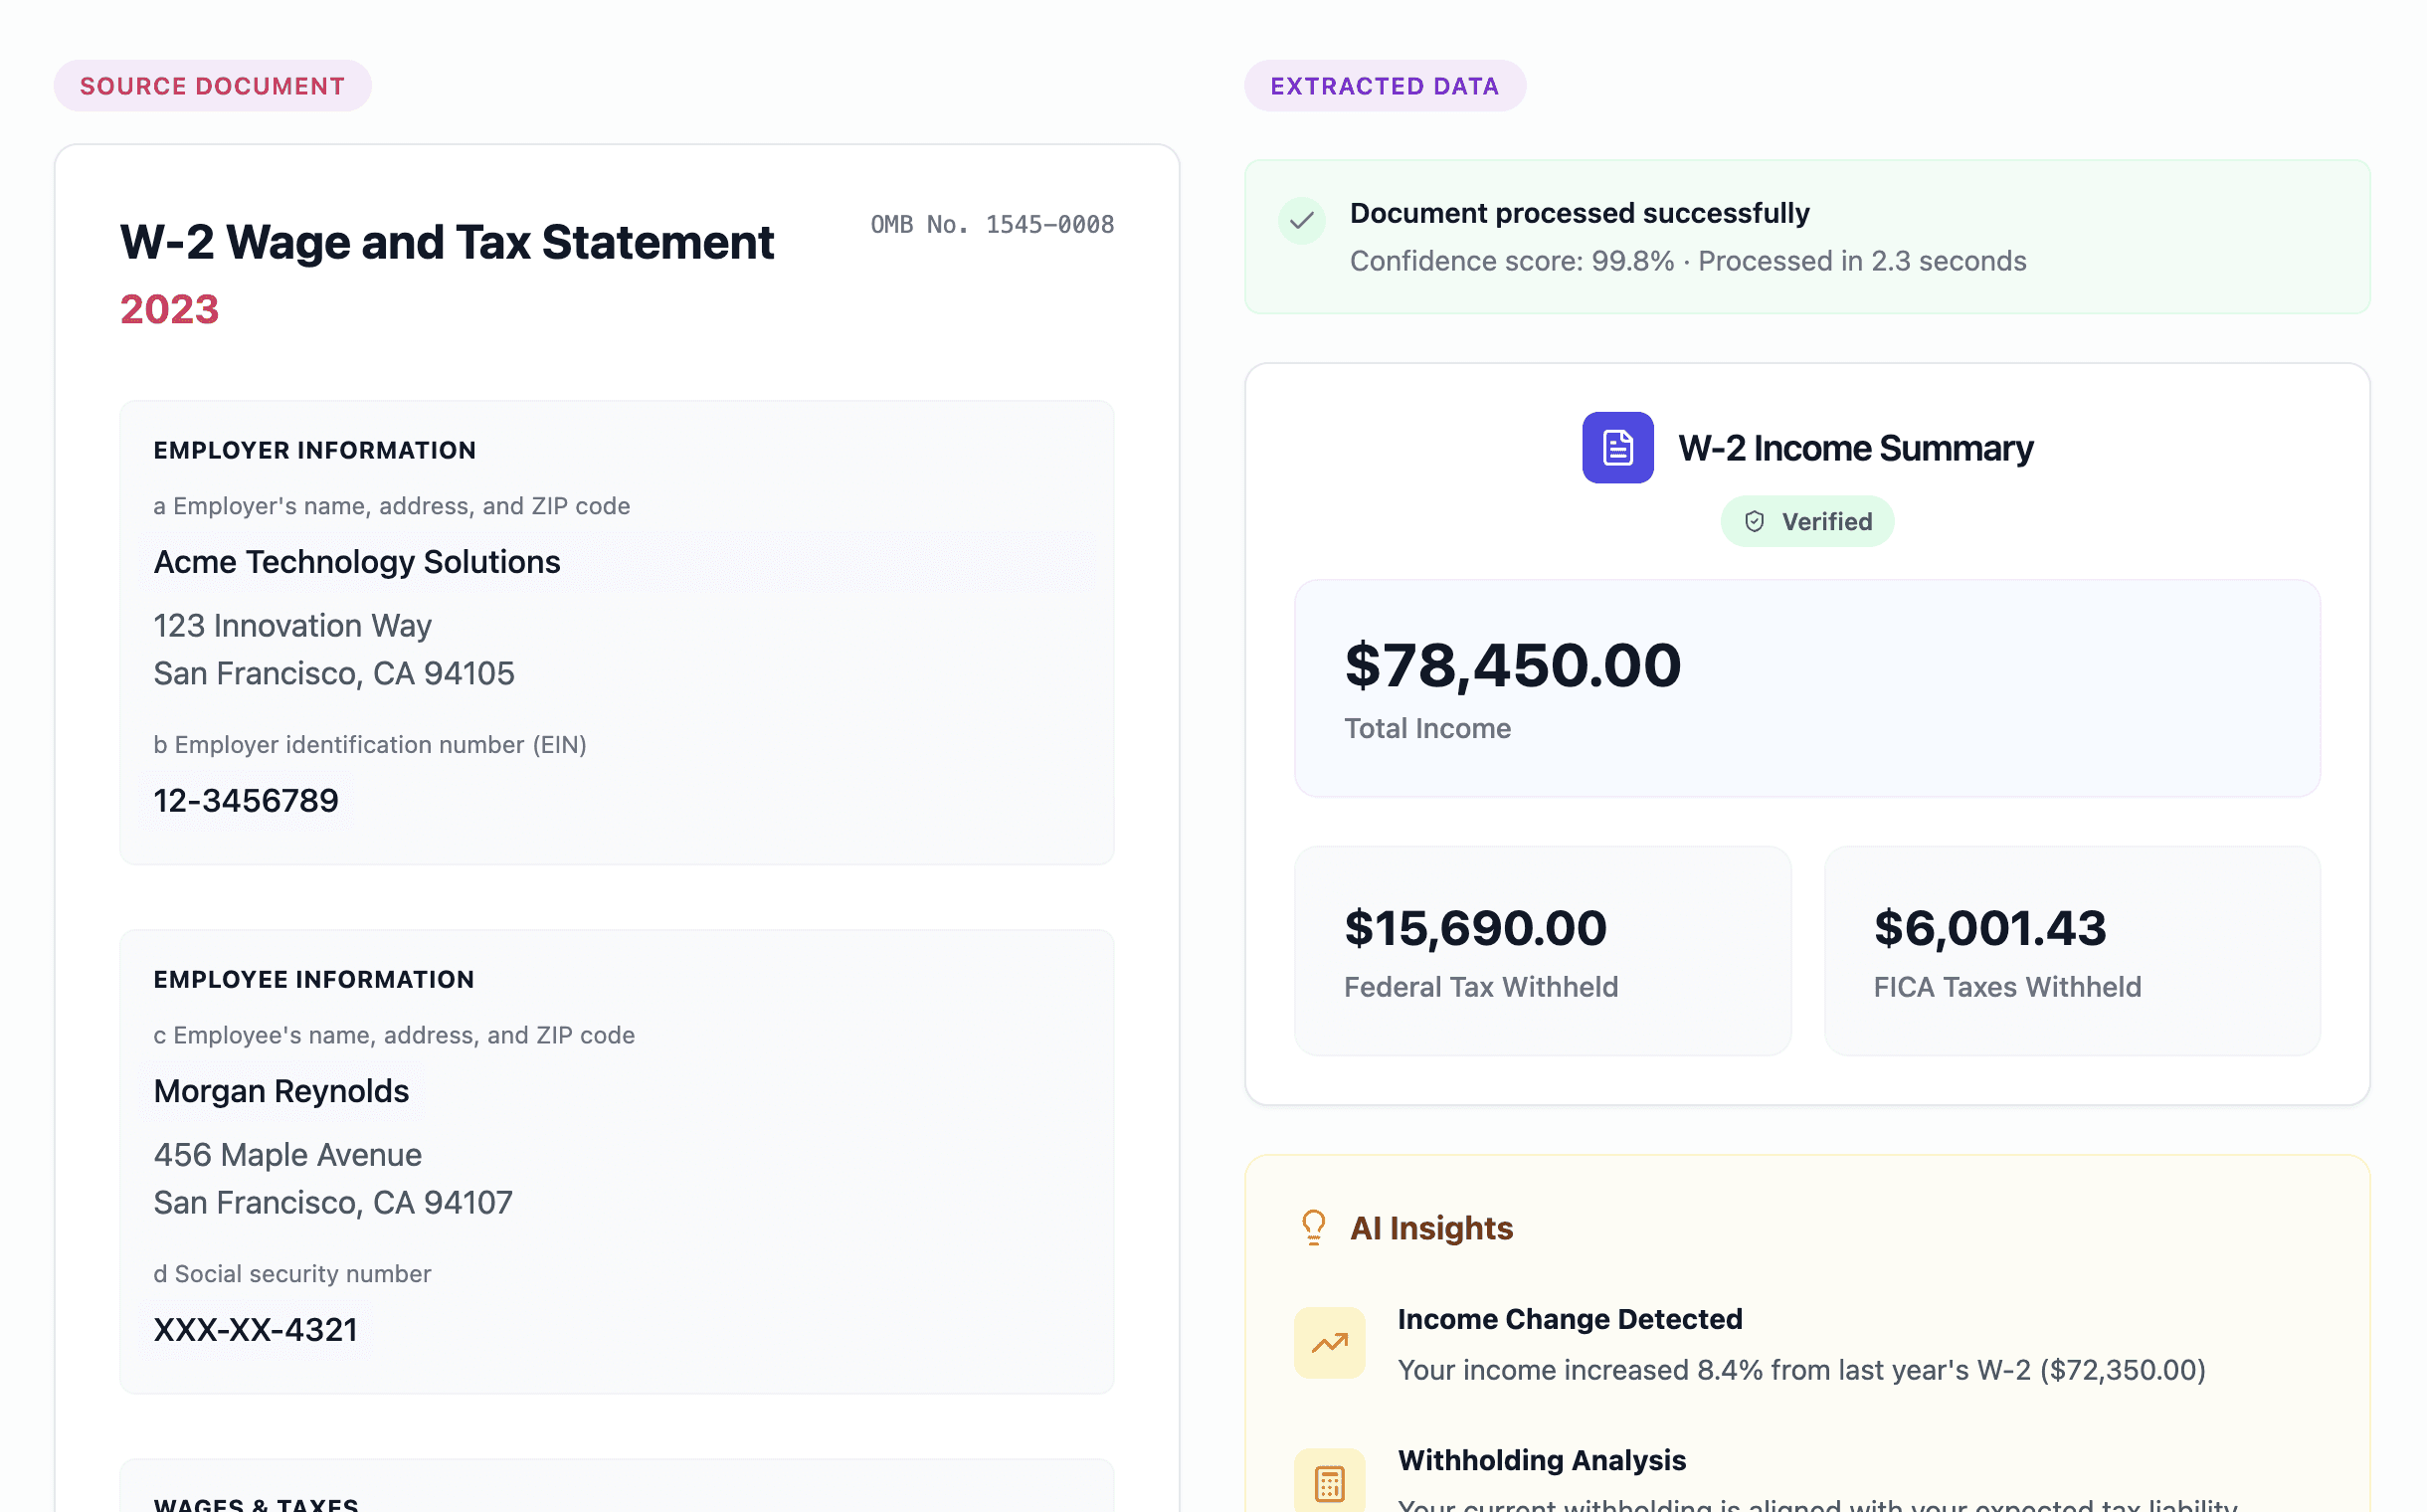
Task: Click the withholding calculator icon
Action: tap(1329, 1483)
